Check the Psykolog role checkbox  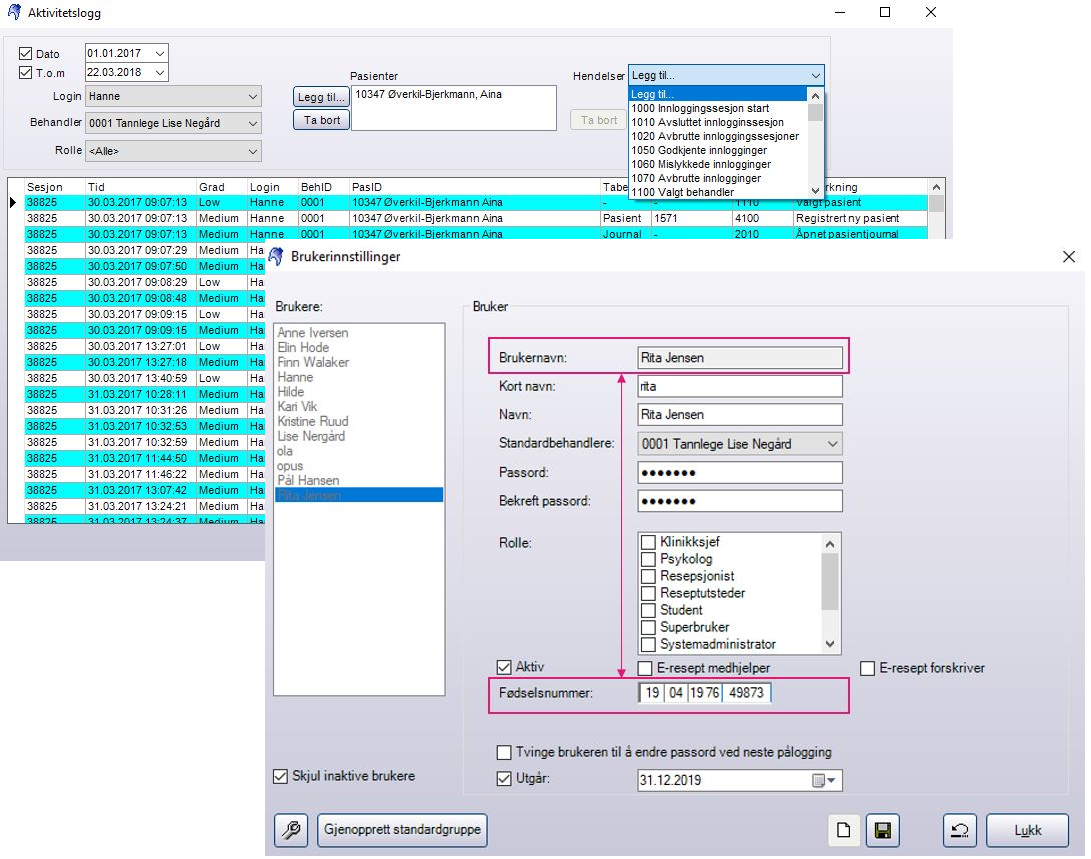648,559
